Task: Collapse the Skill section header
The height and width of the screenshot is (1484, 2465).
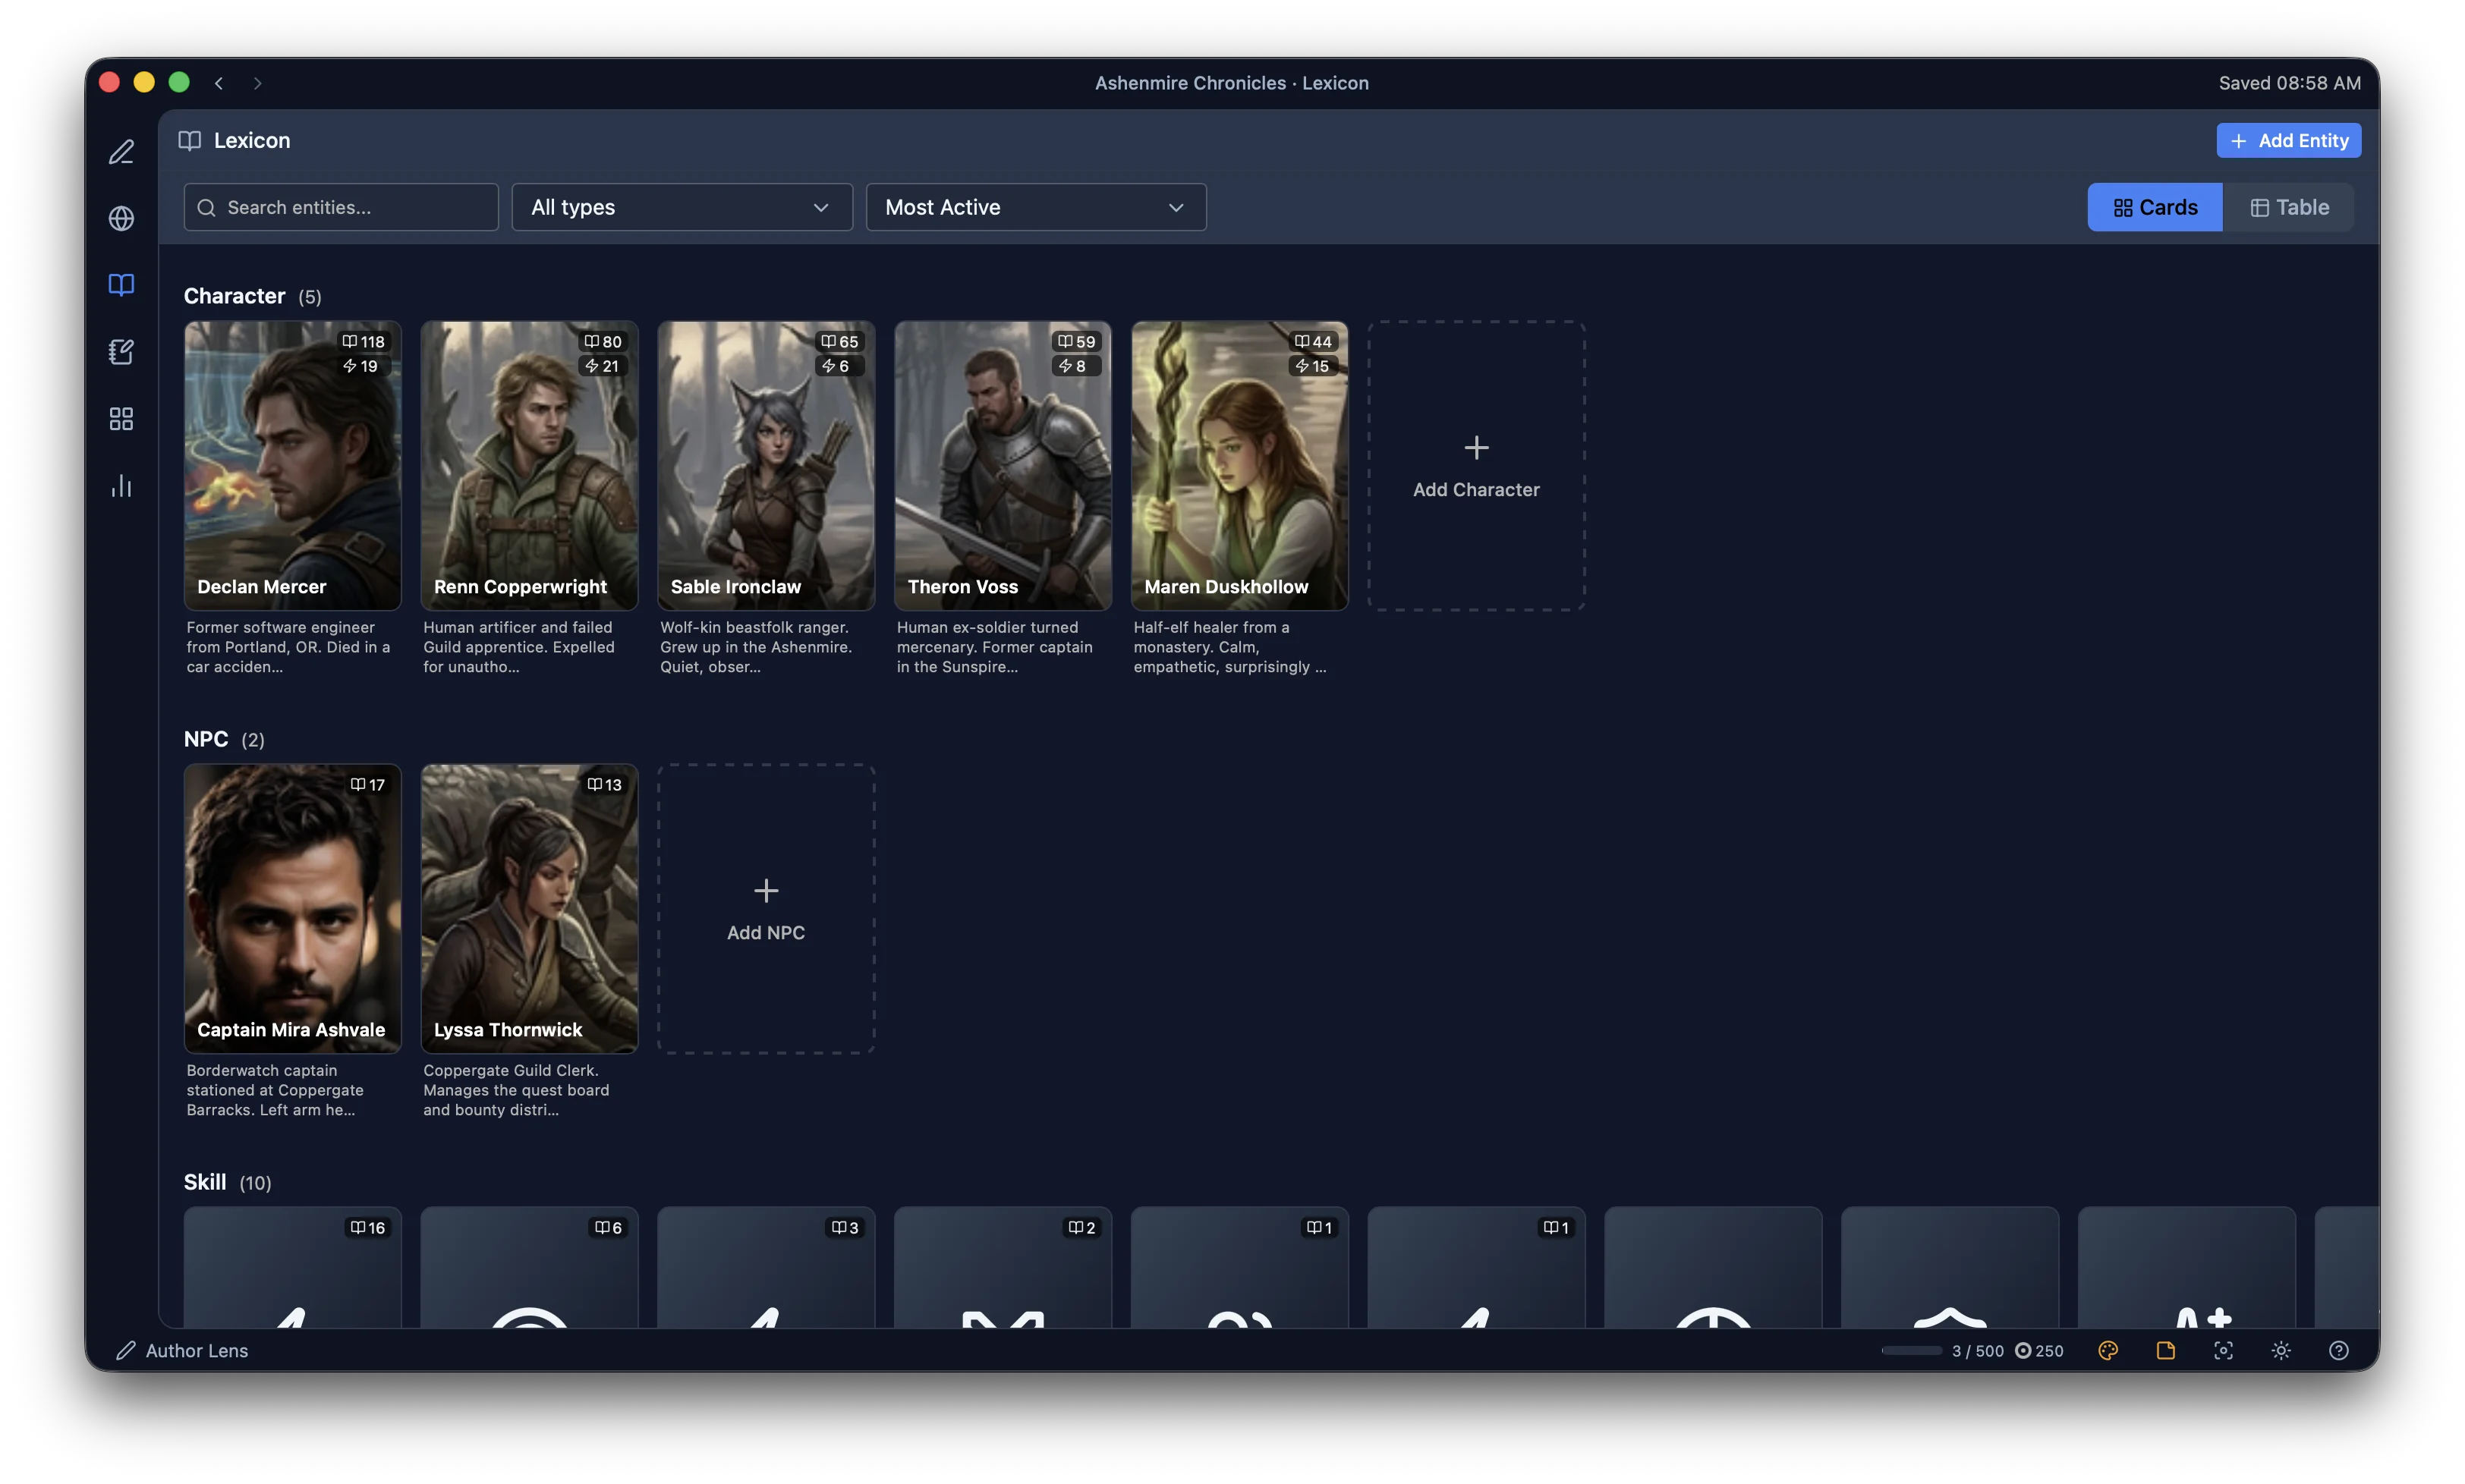Action: (x=204, y=1181)
